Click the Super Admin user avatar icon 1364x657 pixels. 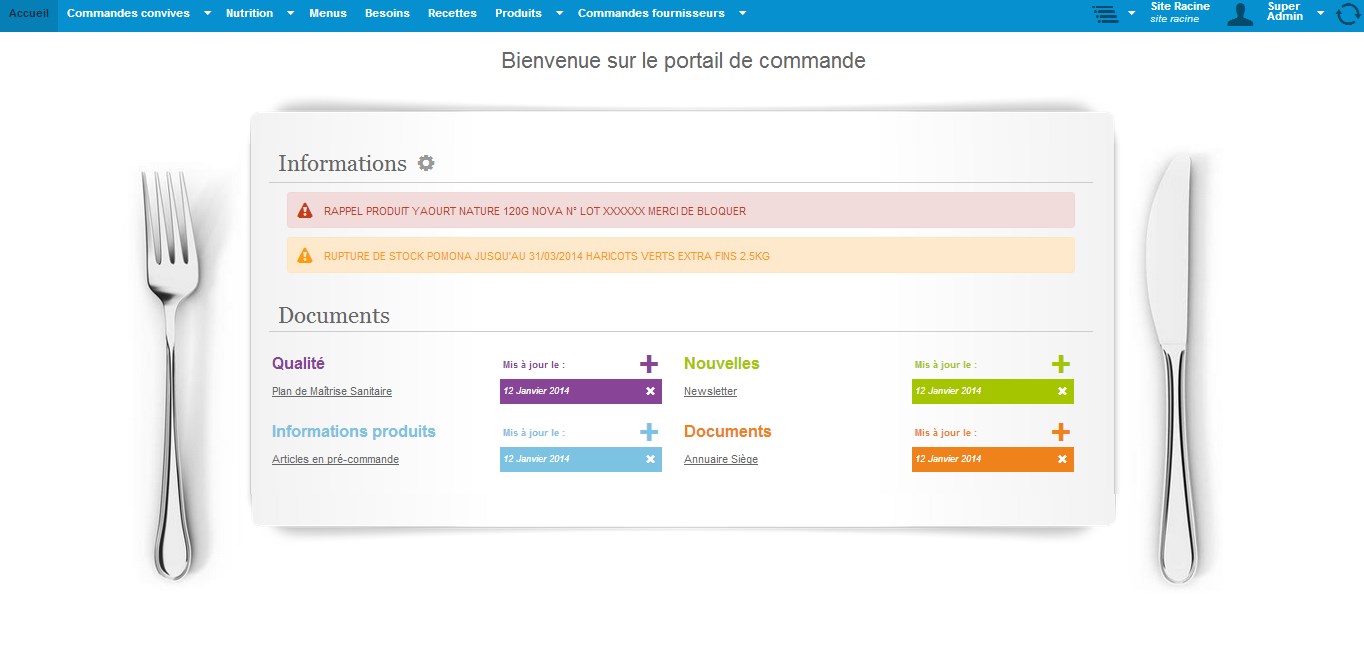[1240, 14]
